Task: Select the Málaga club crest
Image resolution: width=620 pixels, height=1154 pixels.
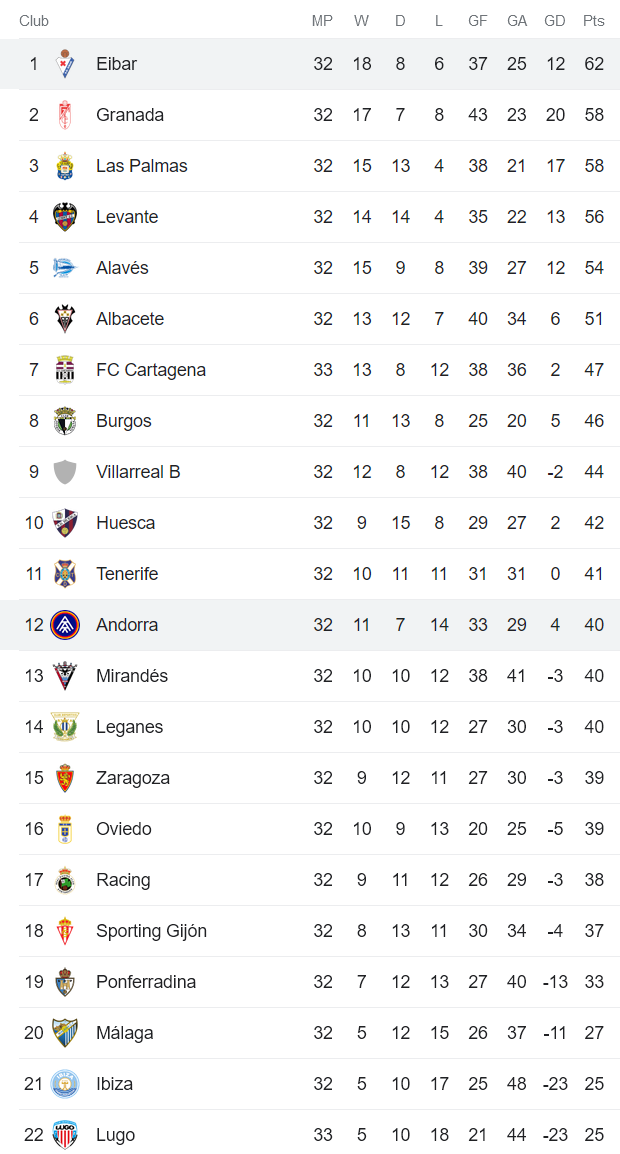Action: (x=65, y=1033)
